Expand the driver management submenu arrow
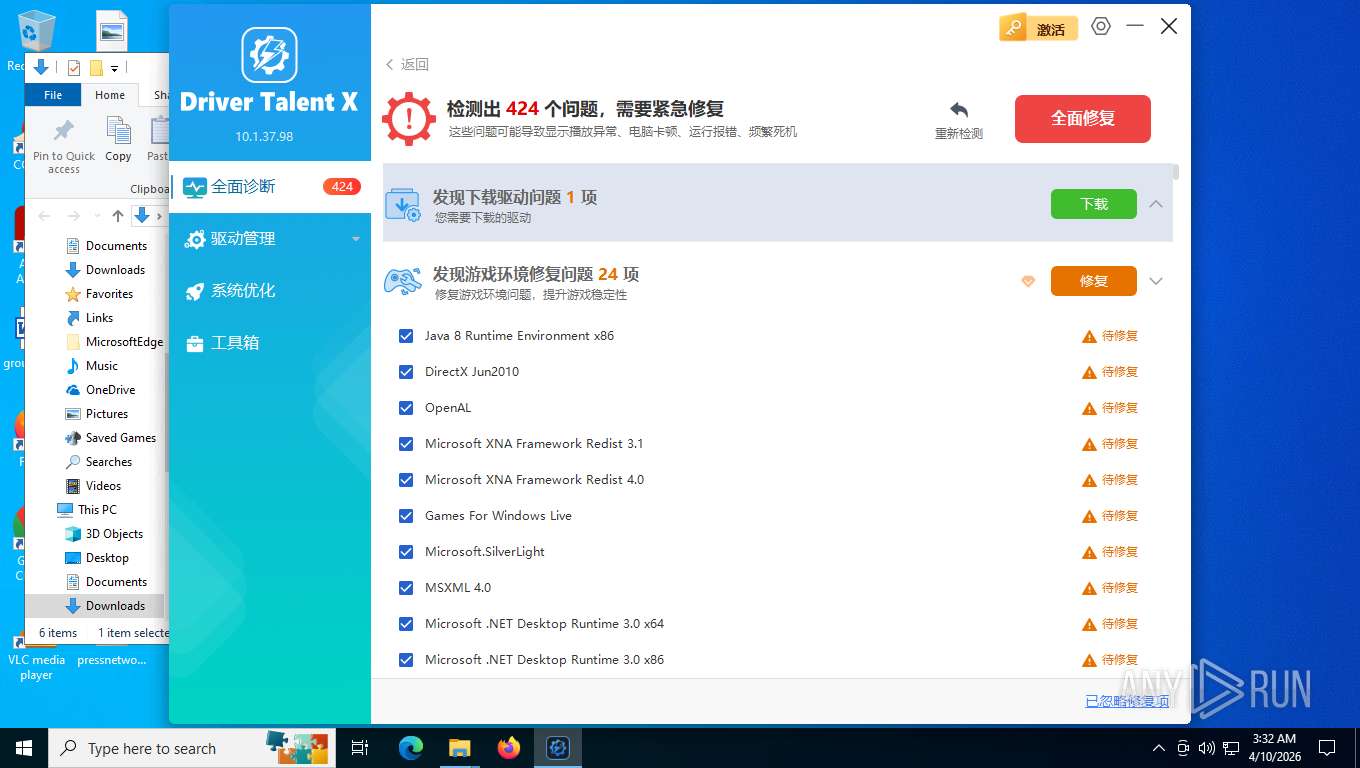 [x=355, y=239]
